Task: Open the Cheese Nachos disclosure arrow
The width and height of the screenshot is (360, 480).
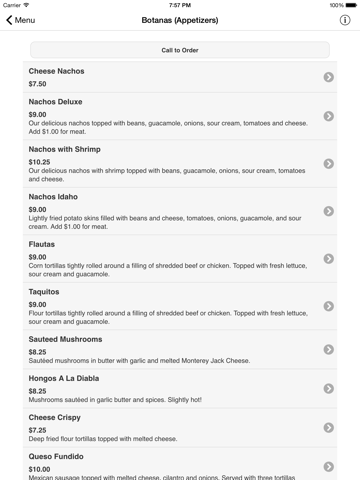Action: click(x=329, y=77)
